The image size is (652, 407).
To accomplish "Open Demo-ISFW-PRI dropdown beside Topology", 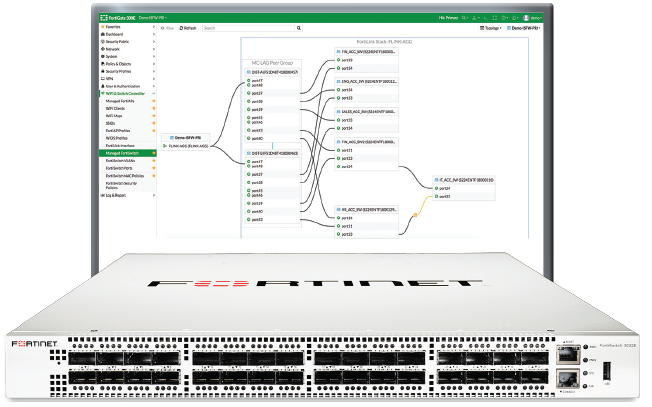I will click(x=524, y=28).
